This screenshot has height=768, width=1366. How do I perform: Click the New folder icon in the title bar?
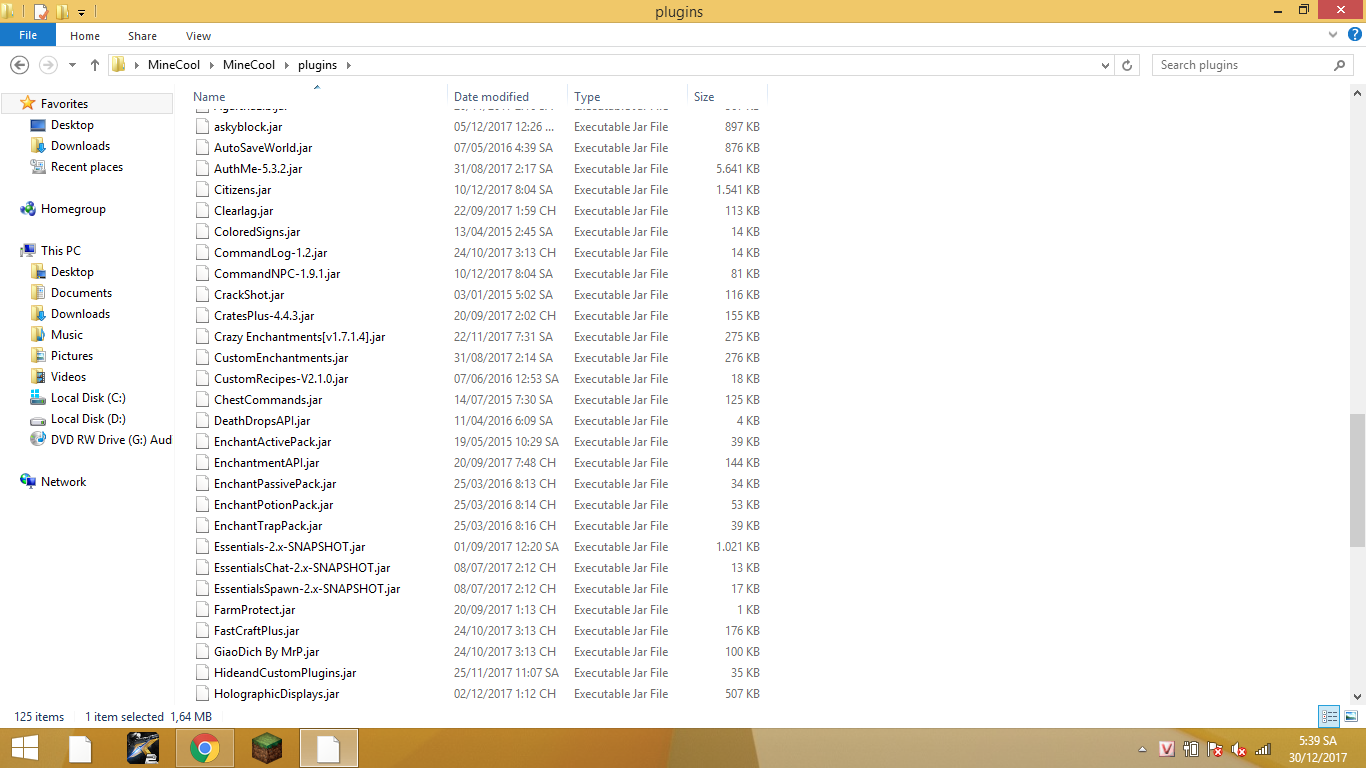click(62, 12)
